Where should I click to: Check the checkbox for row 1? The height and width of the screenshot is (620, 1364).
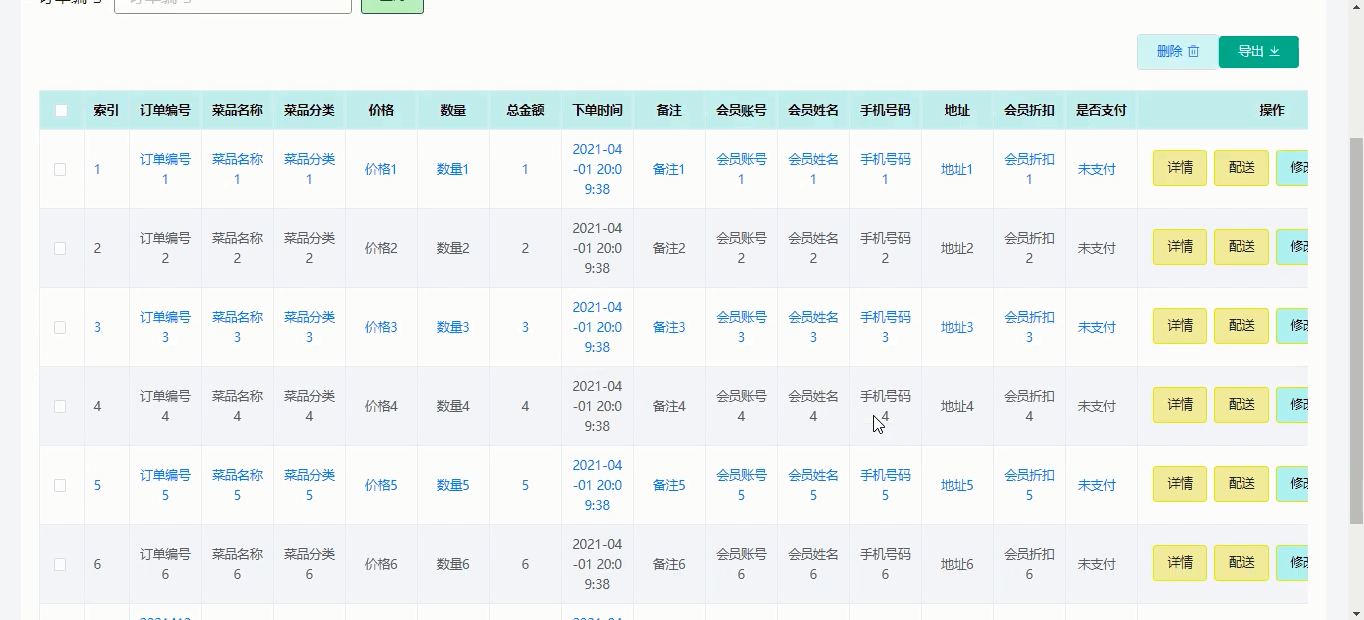[60, 170]
